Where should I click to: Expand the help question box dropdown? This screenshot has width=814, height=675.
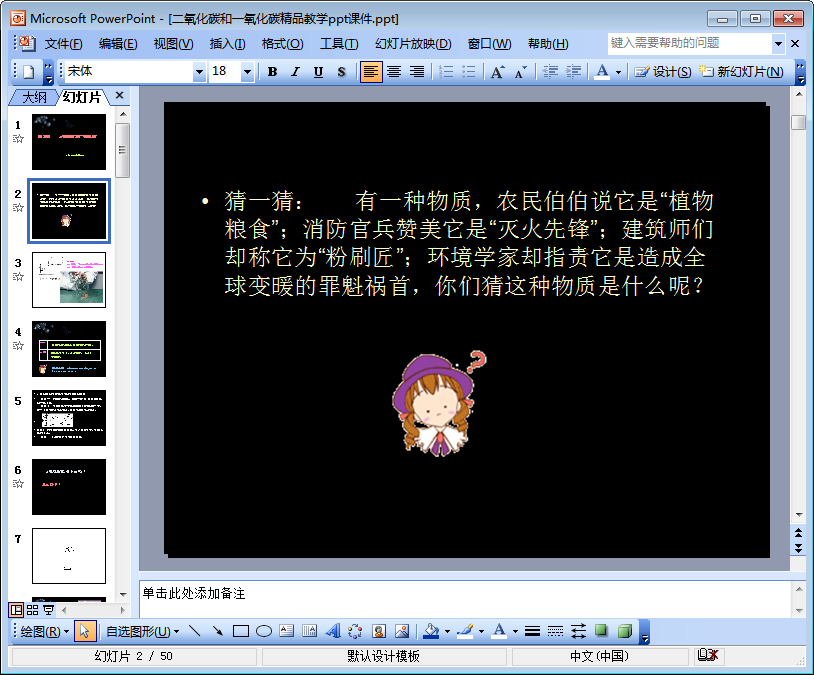click(x=778, y=44)
